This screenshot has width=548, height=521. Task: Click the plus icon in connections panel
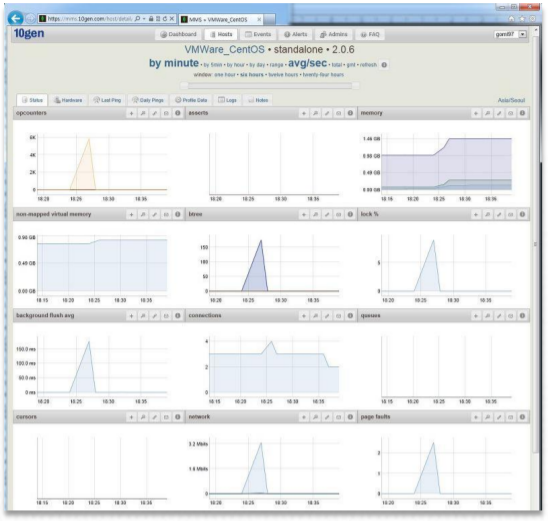pos(304,316)
